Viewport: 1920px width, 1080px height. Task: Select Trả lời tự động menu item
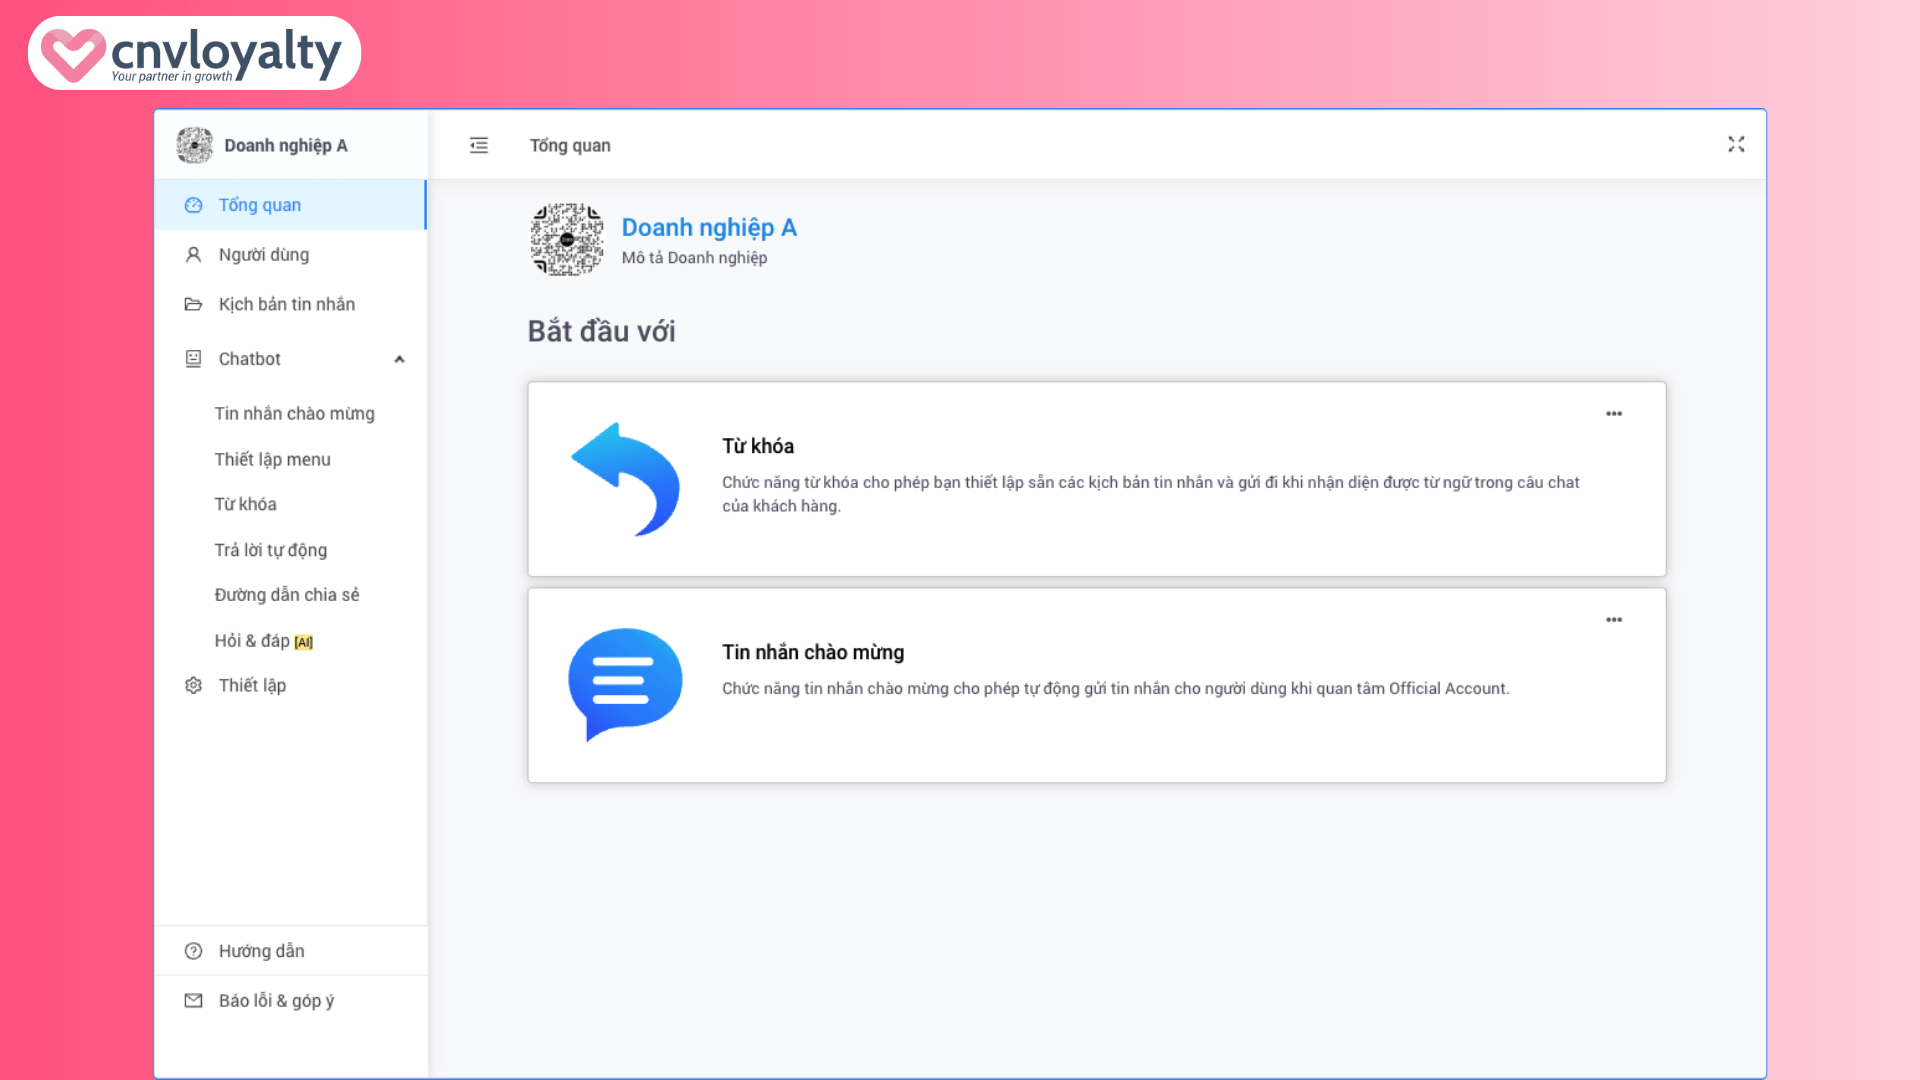click(270, 549)
